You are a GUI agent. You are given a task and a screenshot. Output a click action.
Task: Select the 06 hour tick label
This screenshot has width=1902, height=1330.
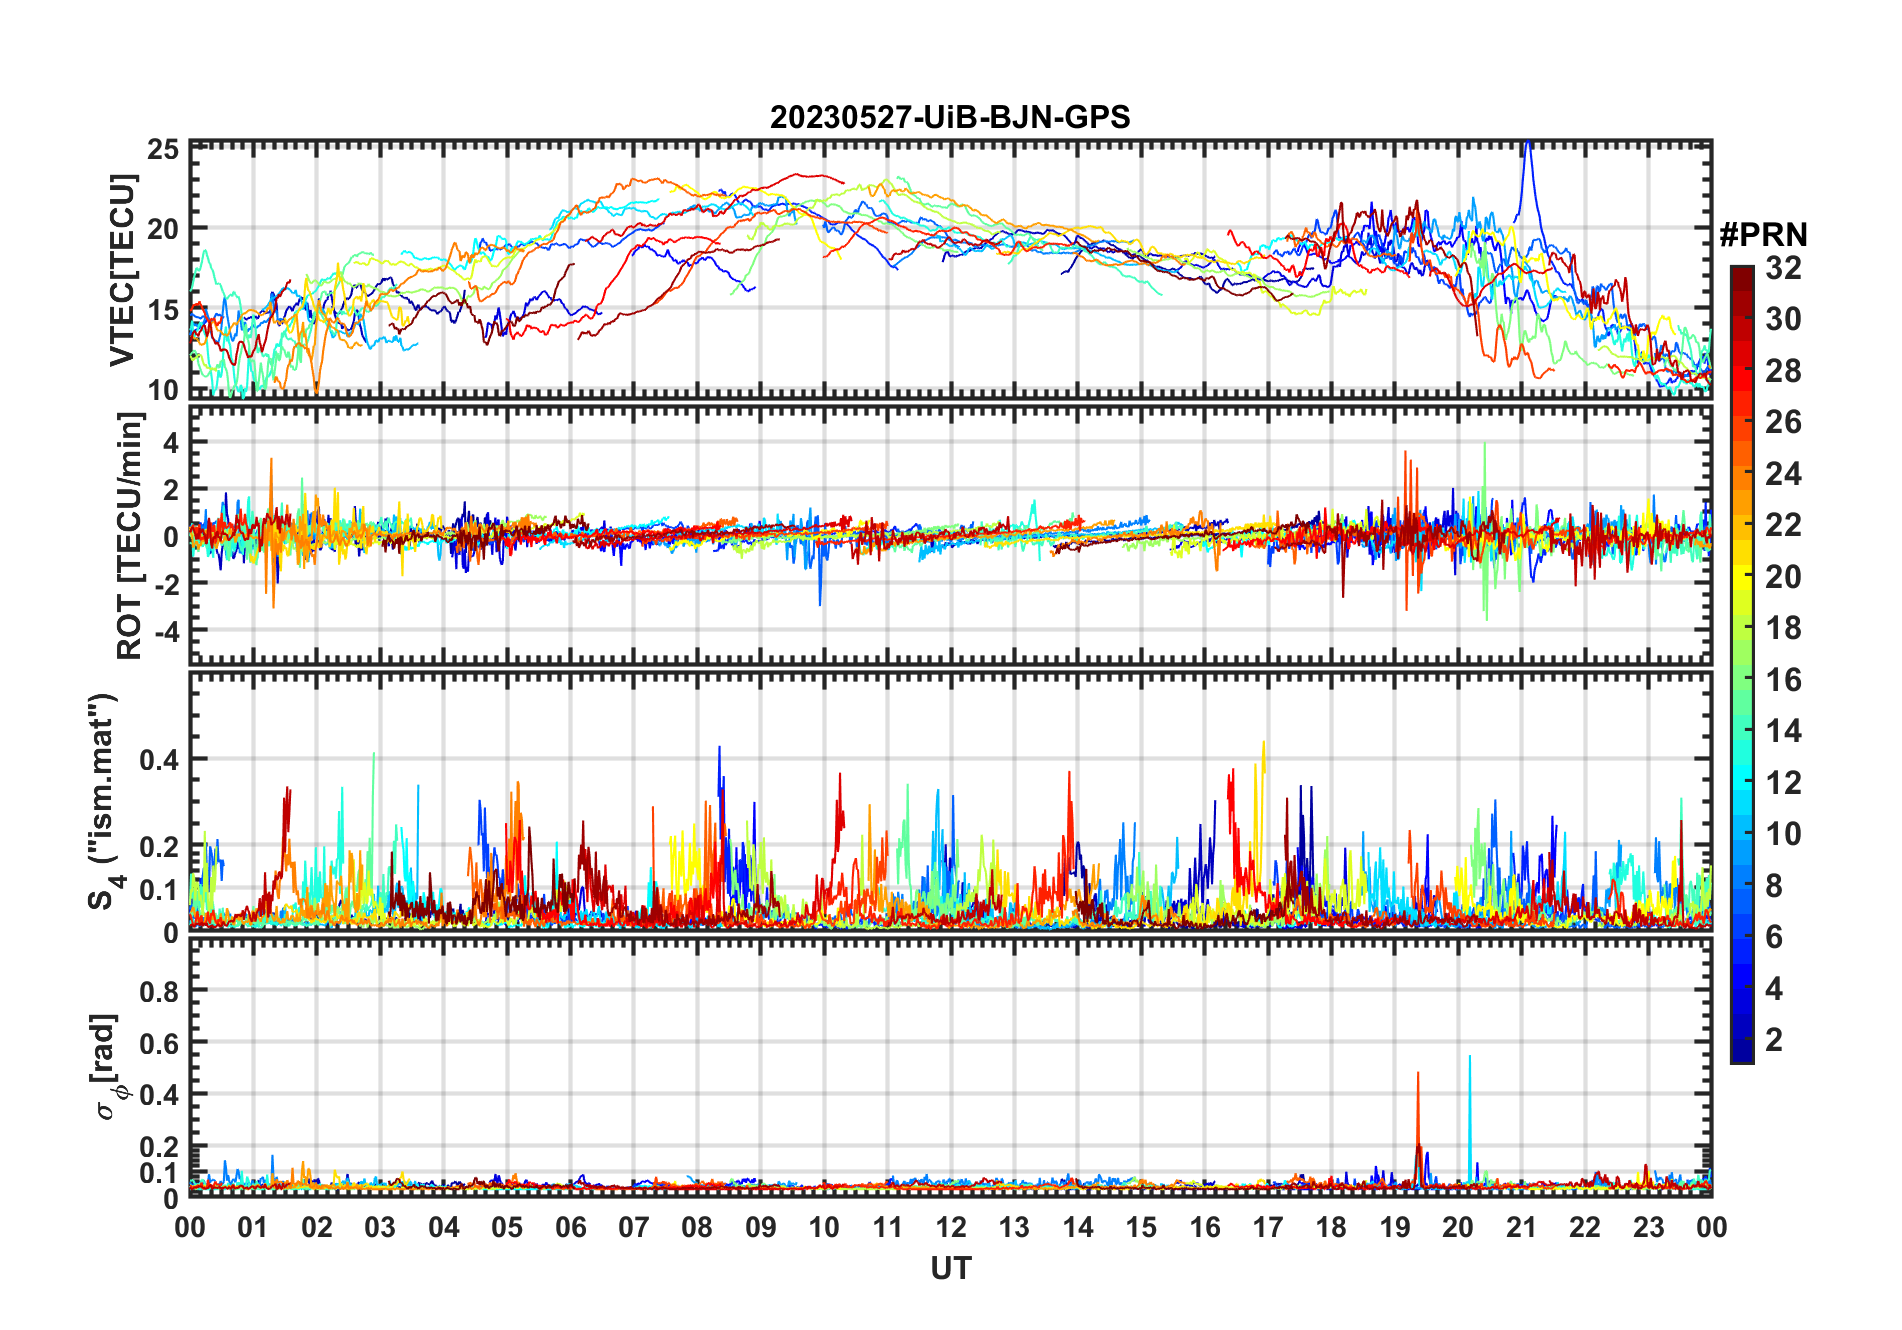(x=570, y=1227)
